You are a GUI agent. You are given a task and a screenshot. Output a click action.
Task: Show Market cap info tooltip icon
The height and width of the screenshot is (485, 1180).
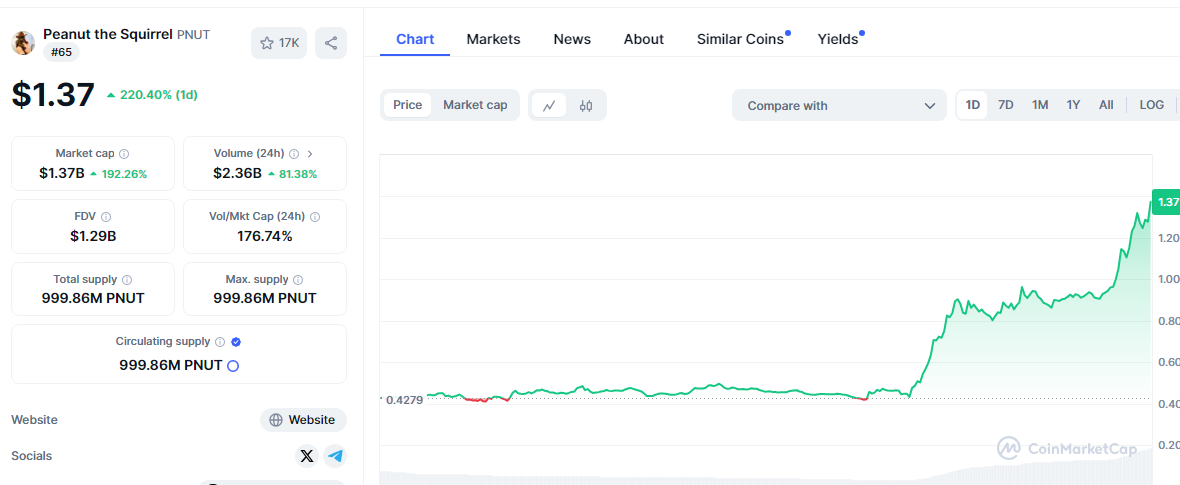124,154
